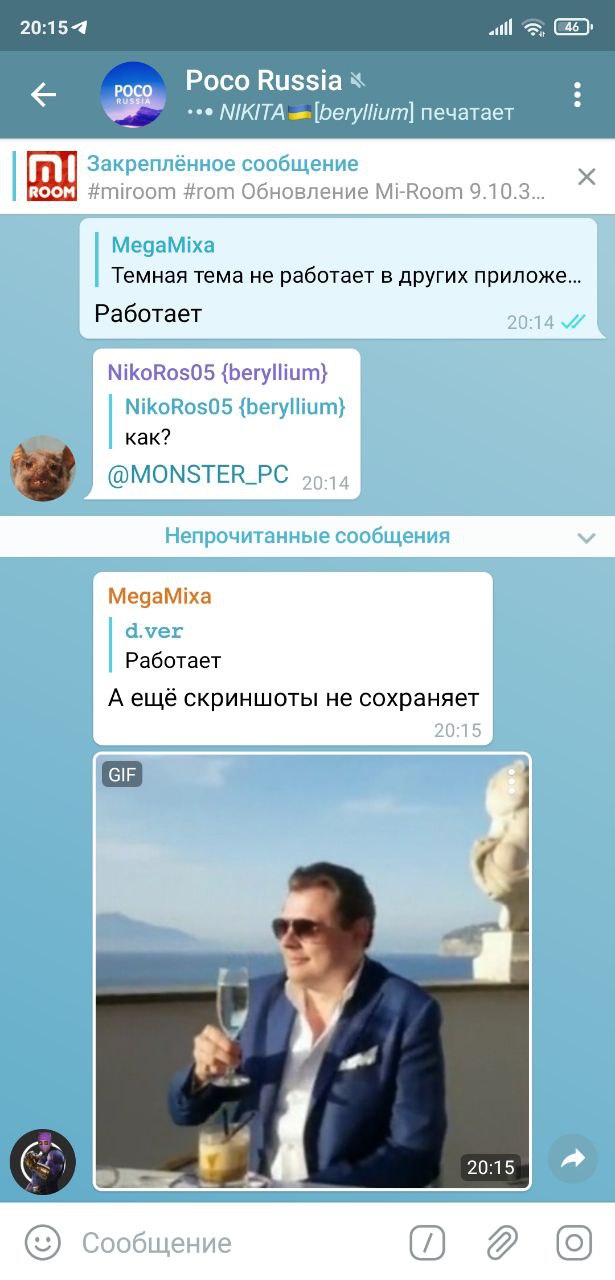The height and width of the screenshot is (1280, 615).
Task: Dismiss the pinned message with X
Action: click(587, 177)
